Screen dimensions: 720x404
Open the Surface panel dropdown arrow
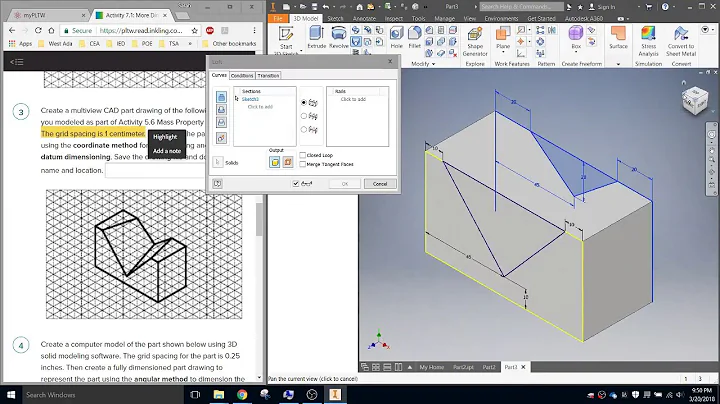pyautogui.click(x=618, y=64)
